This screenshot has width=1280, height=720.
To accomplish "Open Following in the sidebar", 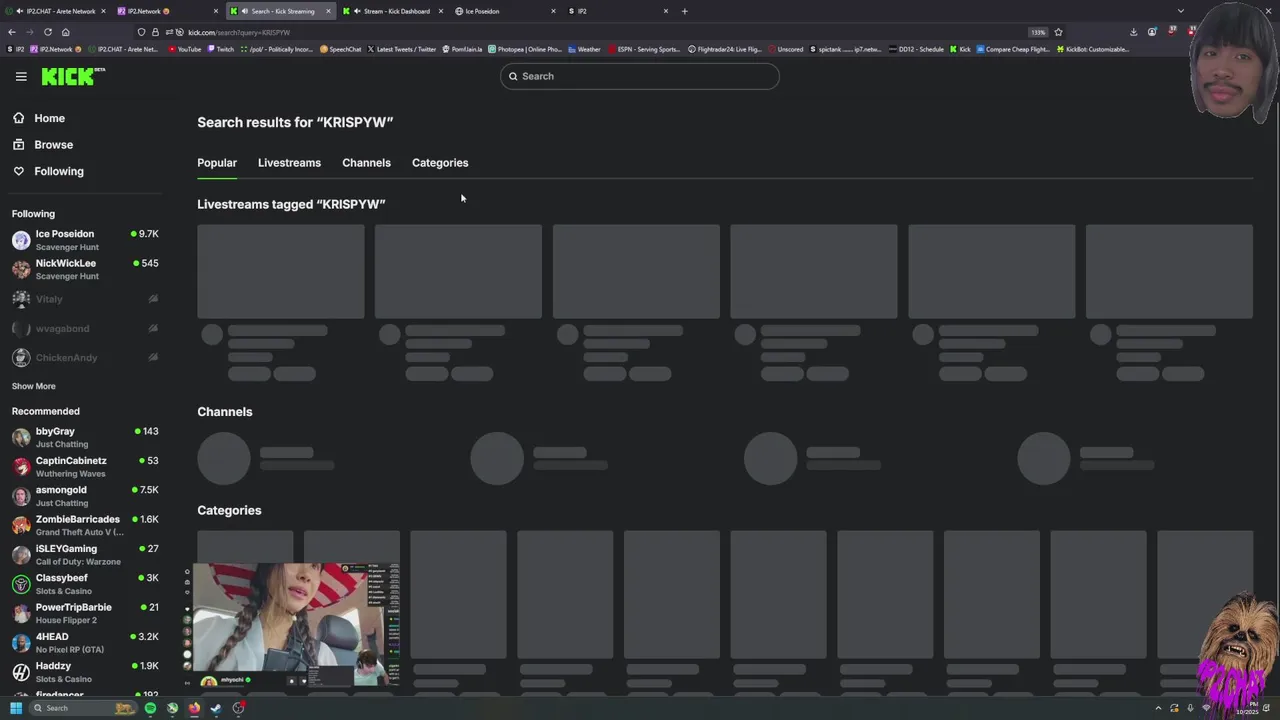I will [x=59, y=171].
